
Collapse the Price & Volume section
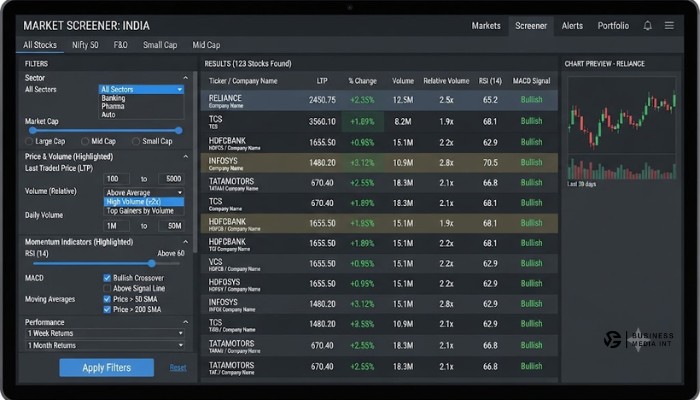pyautogui.click(x=186, y=157)
